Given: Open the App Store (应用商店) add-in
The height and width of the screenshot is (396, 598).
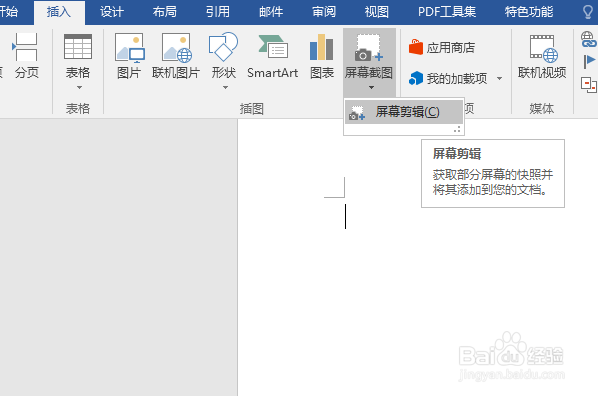Looking at the screenshot, I should pos(442,48).
